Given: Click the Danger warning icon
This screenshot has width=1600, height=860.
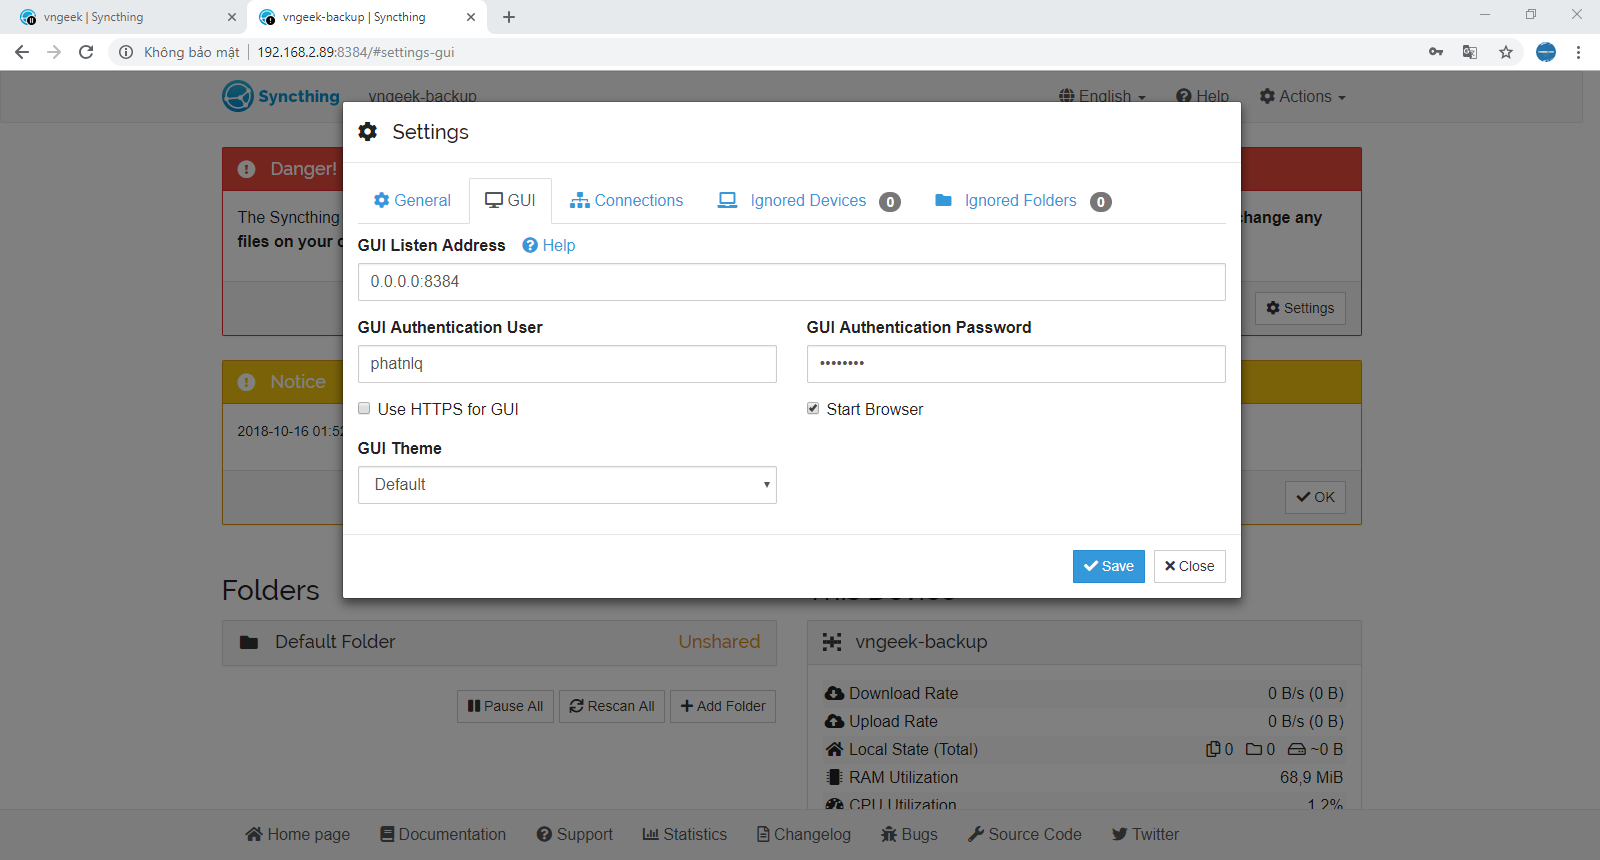Looking at the screenshot, I should pyautogui.click(x=246, y=169).
